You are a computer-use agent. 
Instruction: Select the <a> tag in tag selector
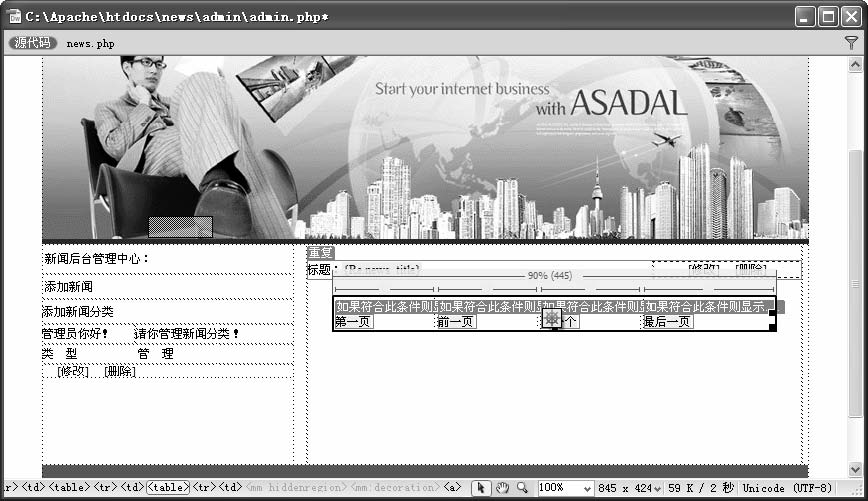point(452,487)
